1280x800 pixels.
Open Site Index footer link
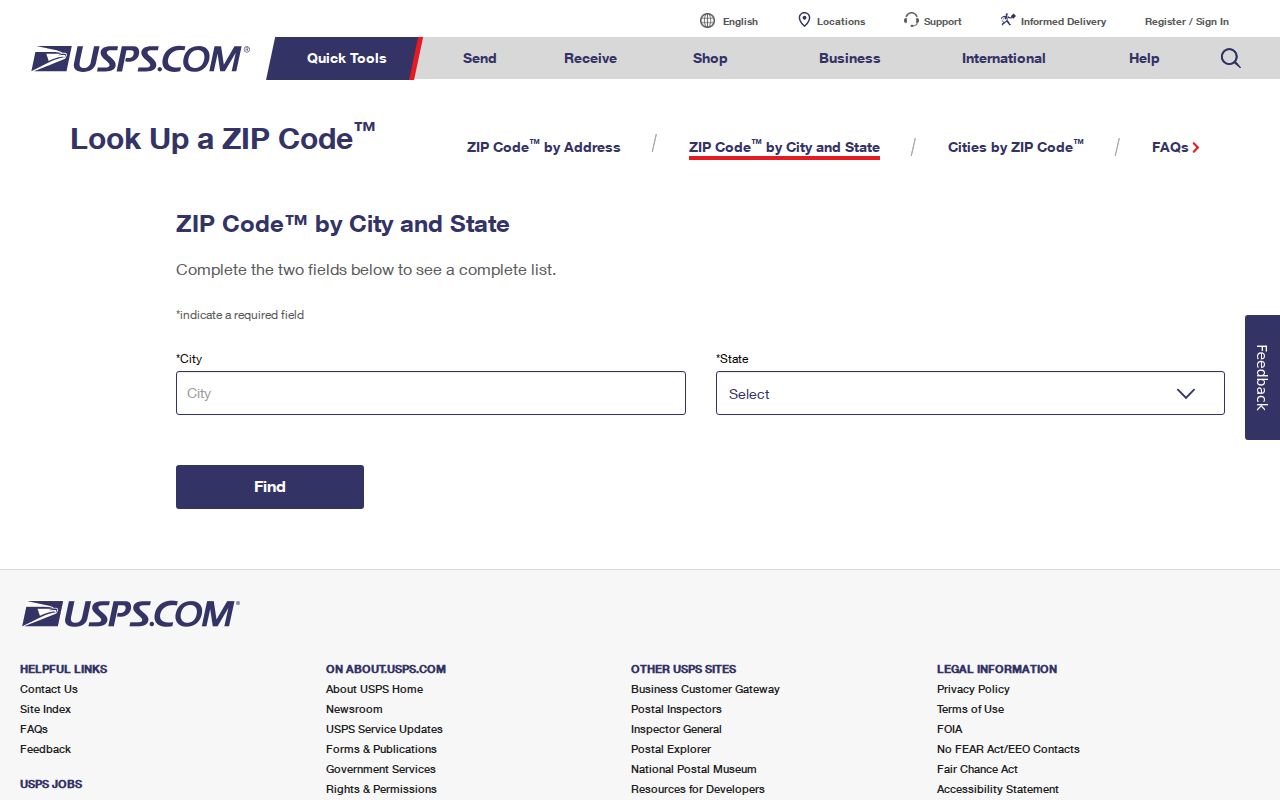click(45, 709)
